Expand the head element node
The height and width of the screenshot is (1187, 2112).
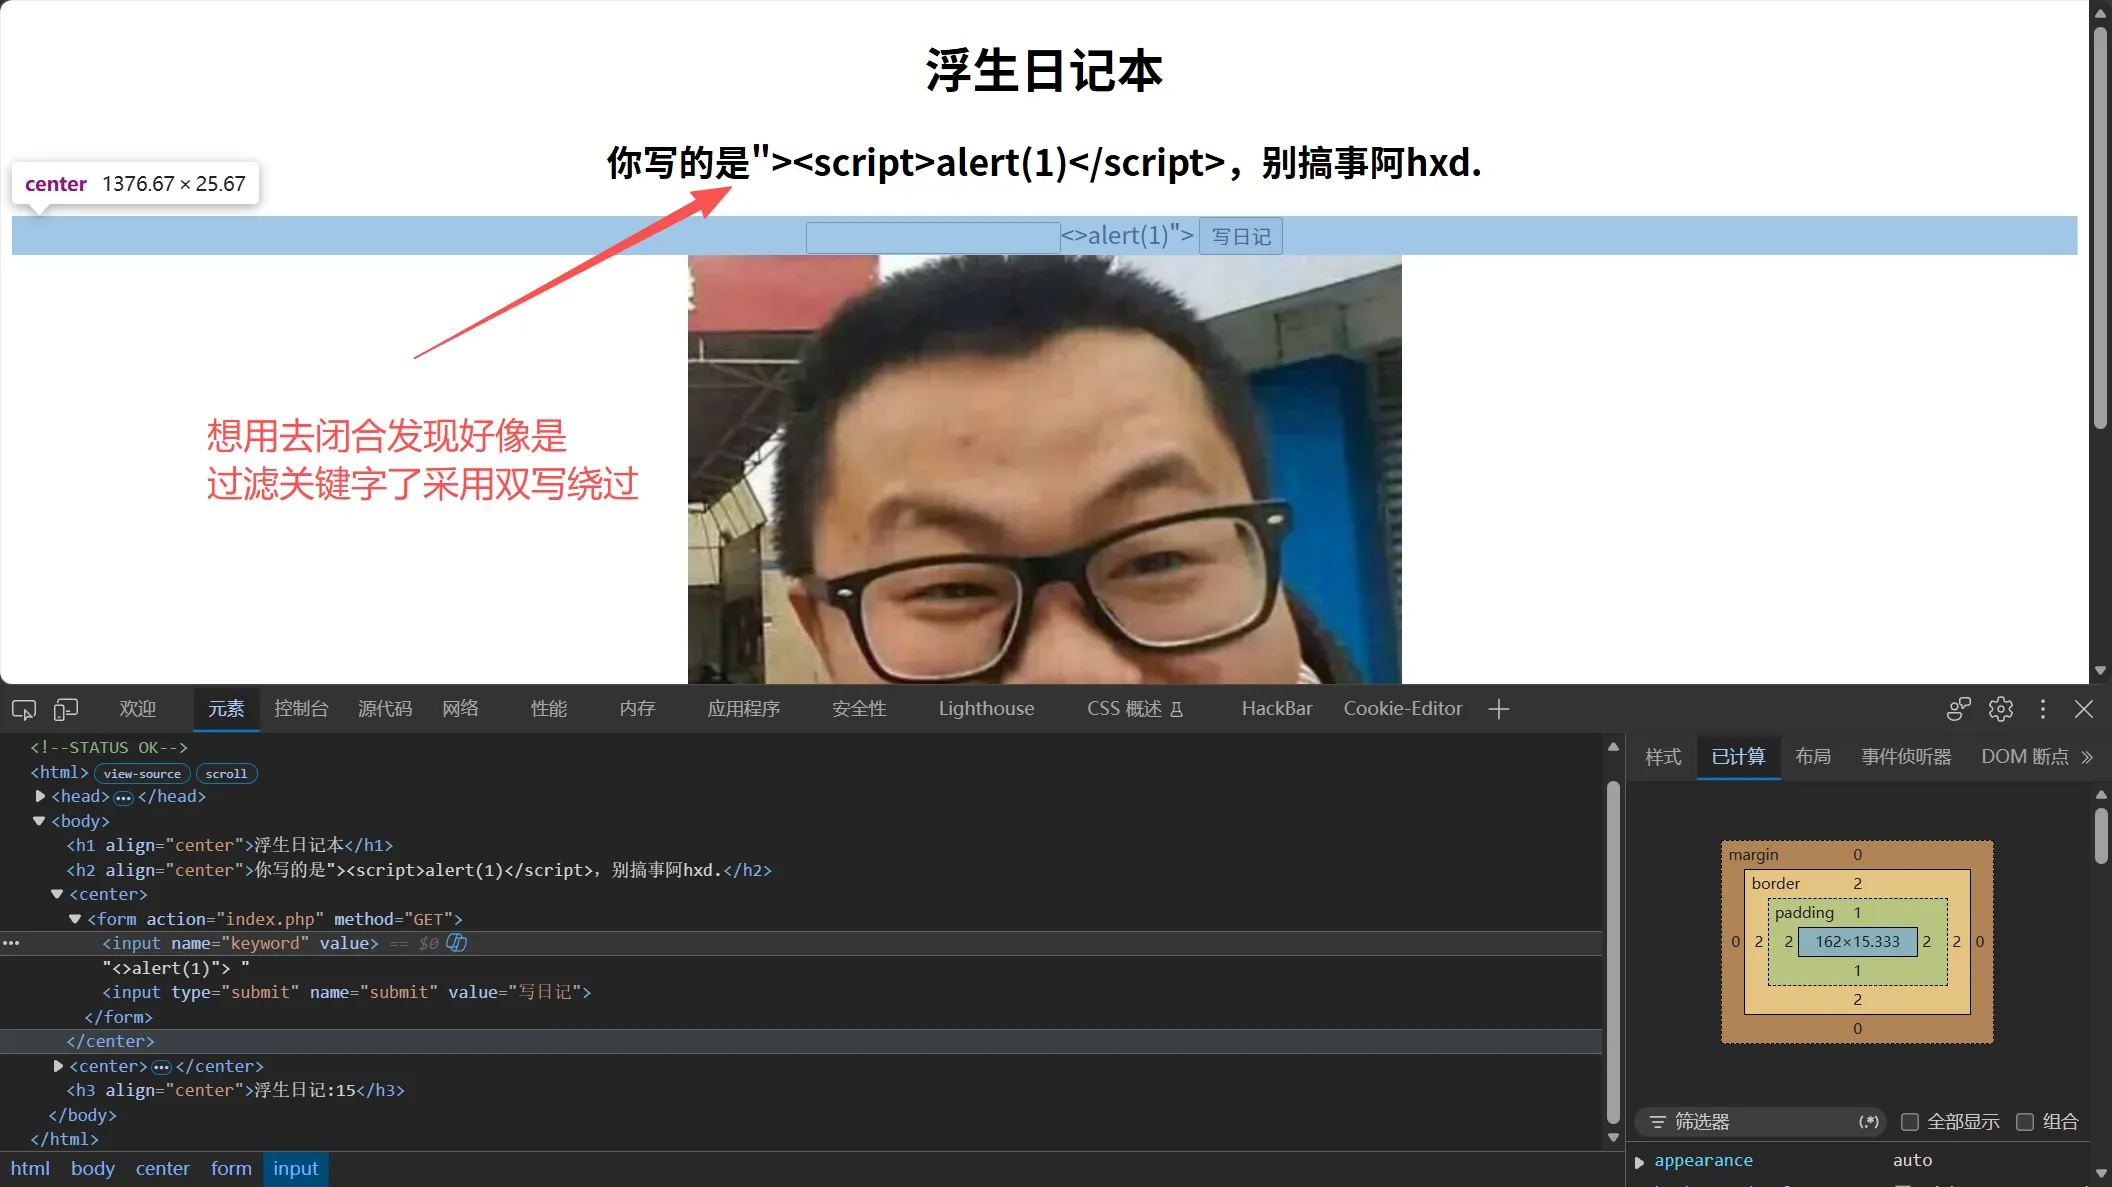pyautogui.click(x=40, y=797)
